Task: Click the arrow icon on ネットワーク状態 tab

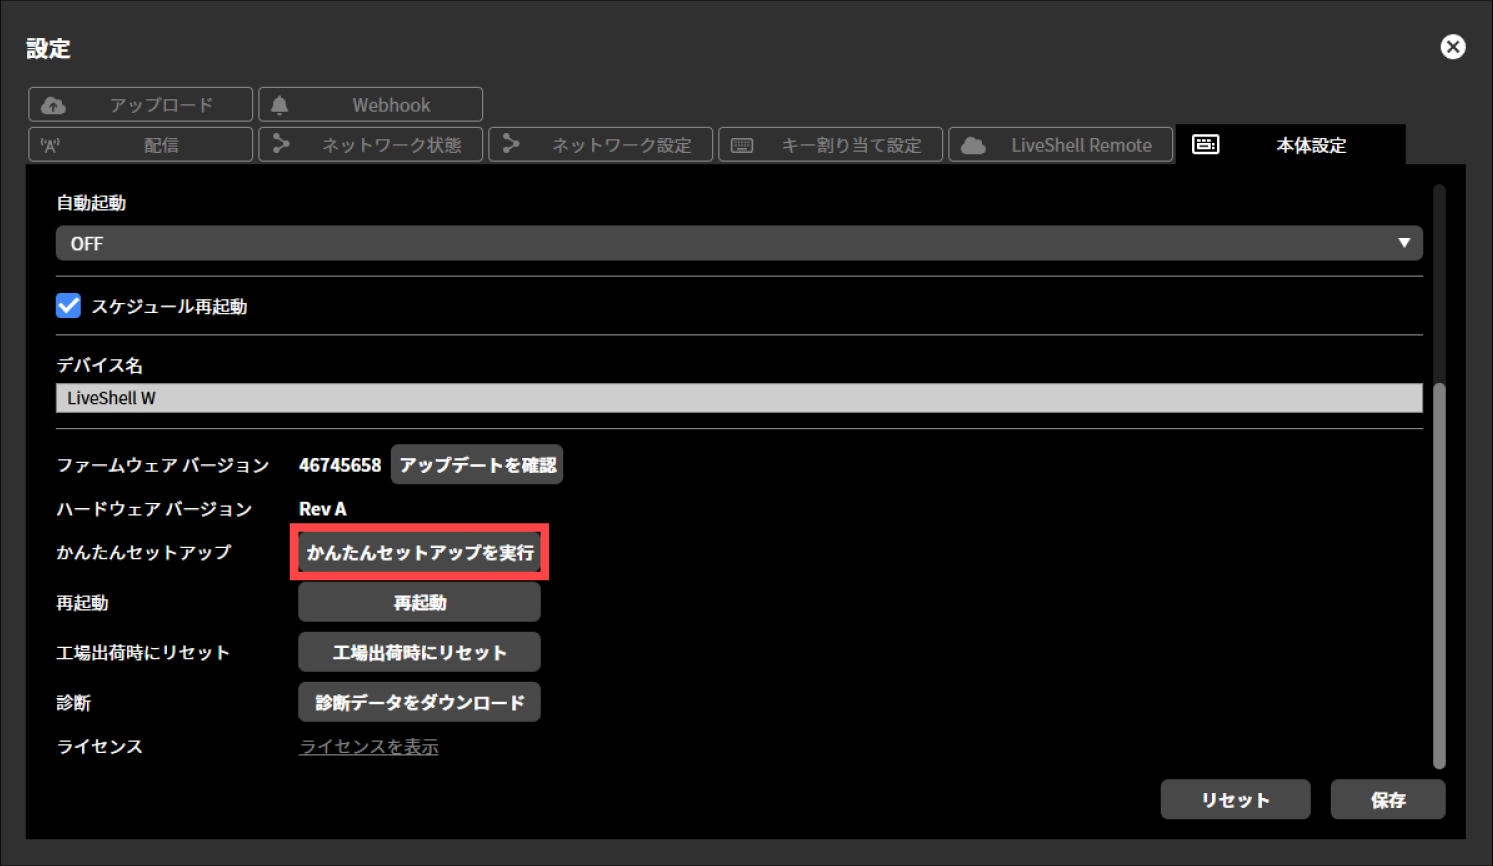Action: (x=283, y=144)
